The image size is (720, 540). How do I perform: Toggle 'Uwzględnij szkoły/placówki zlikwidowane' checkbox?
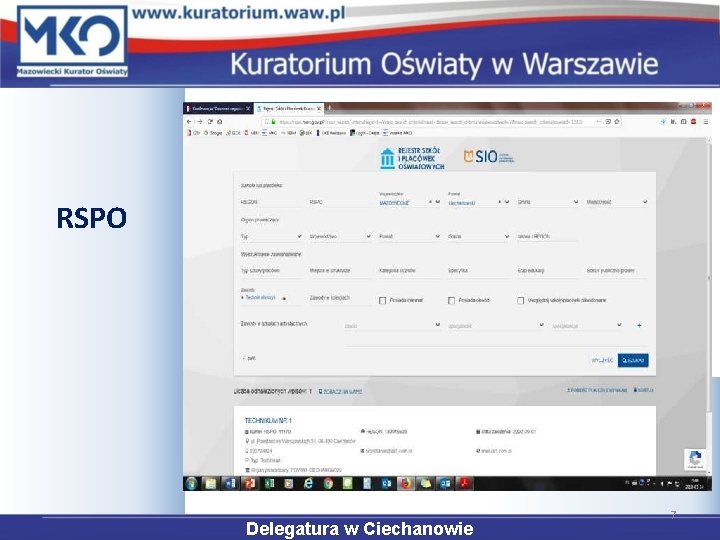[520, 300]
